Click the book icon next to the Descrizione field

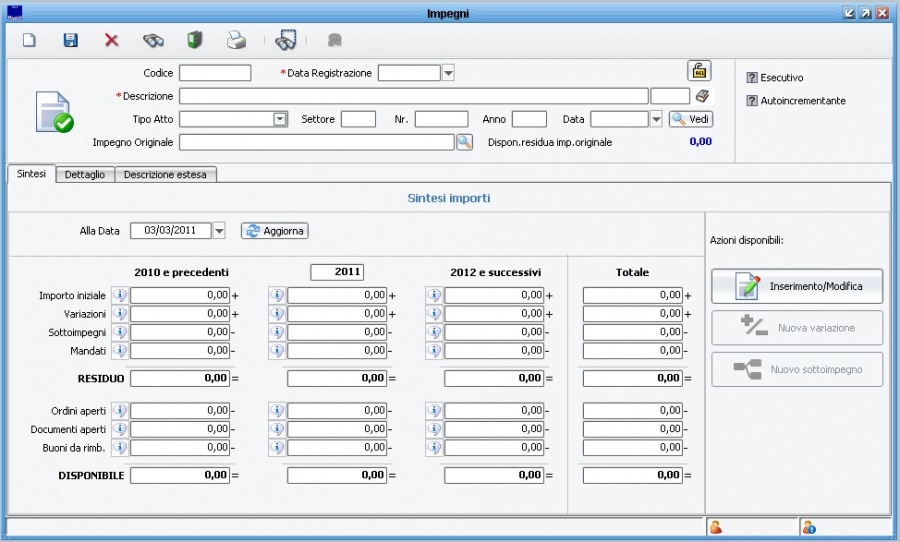click(702, 96)
